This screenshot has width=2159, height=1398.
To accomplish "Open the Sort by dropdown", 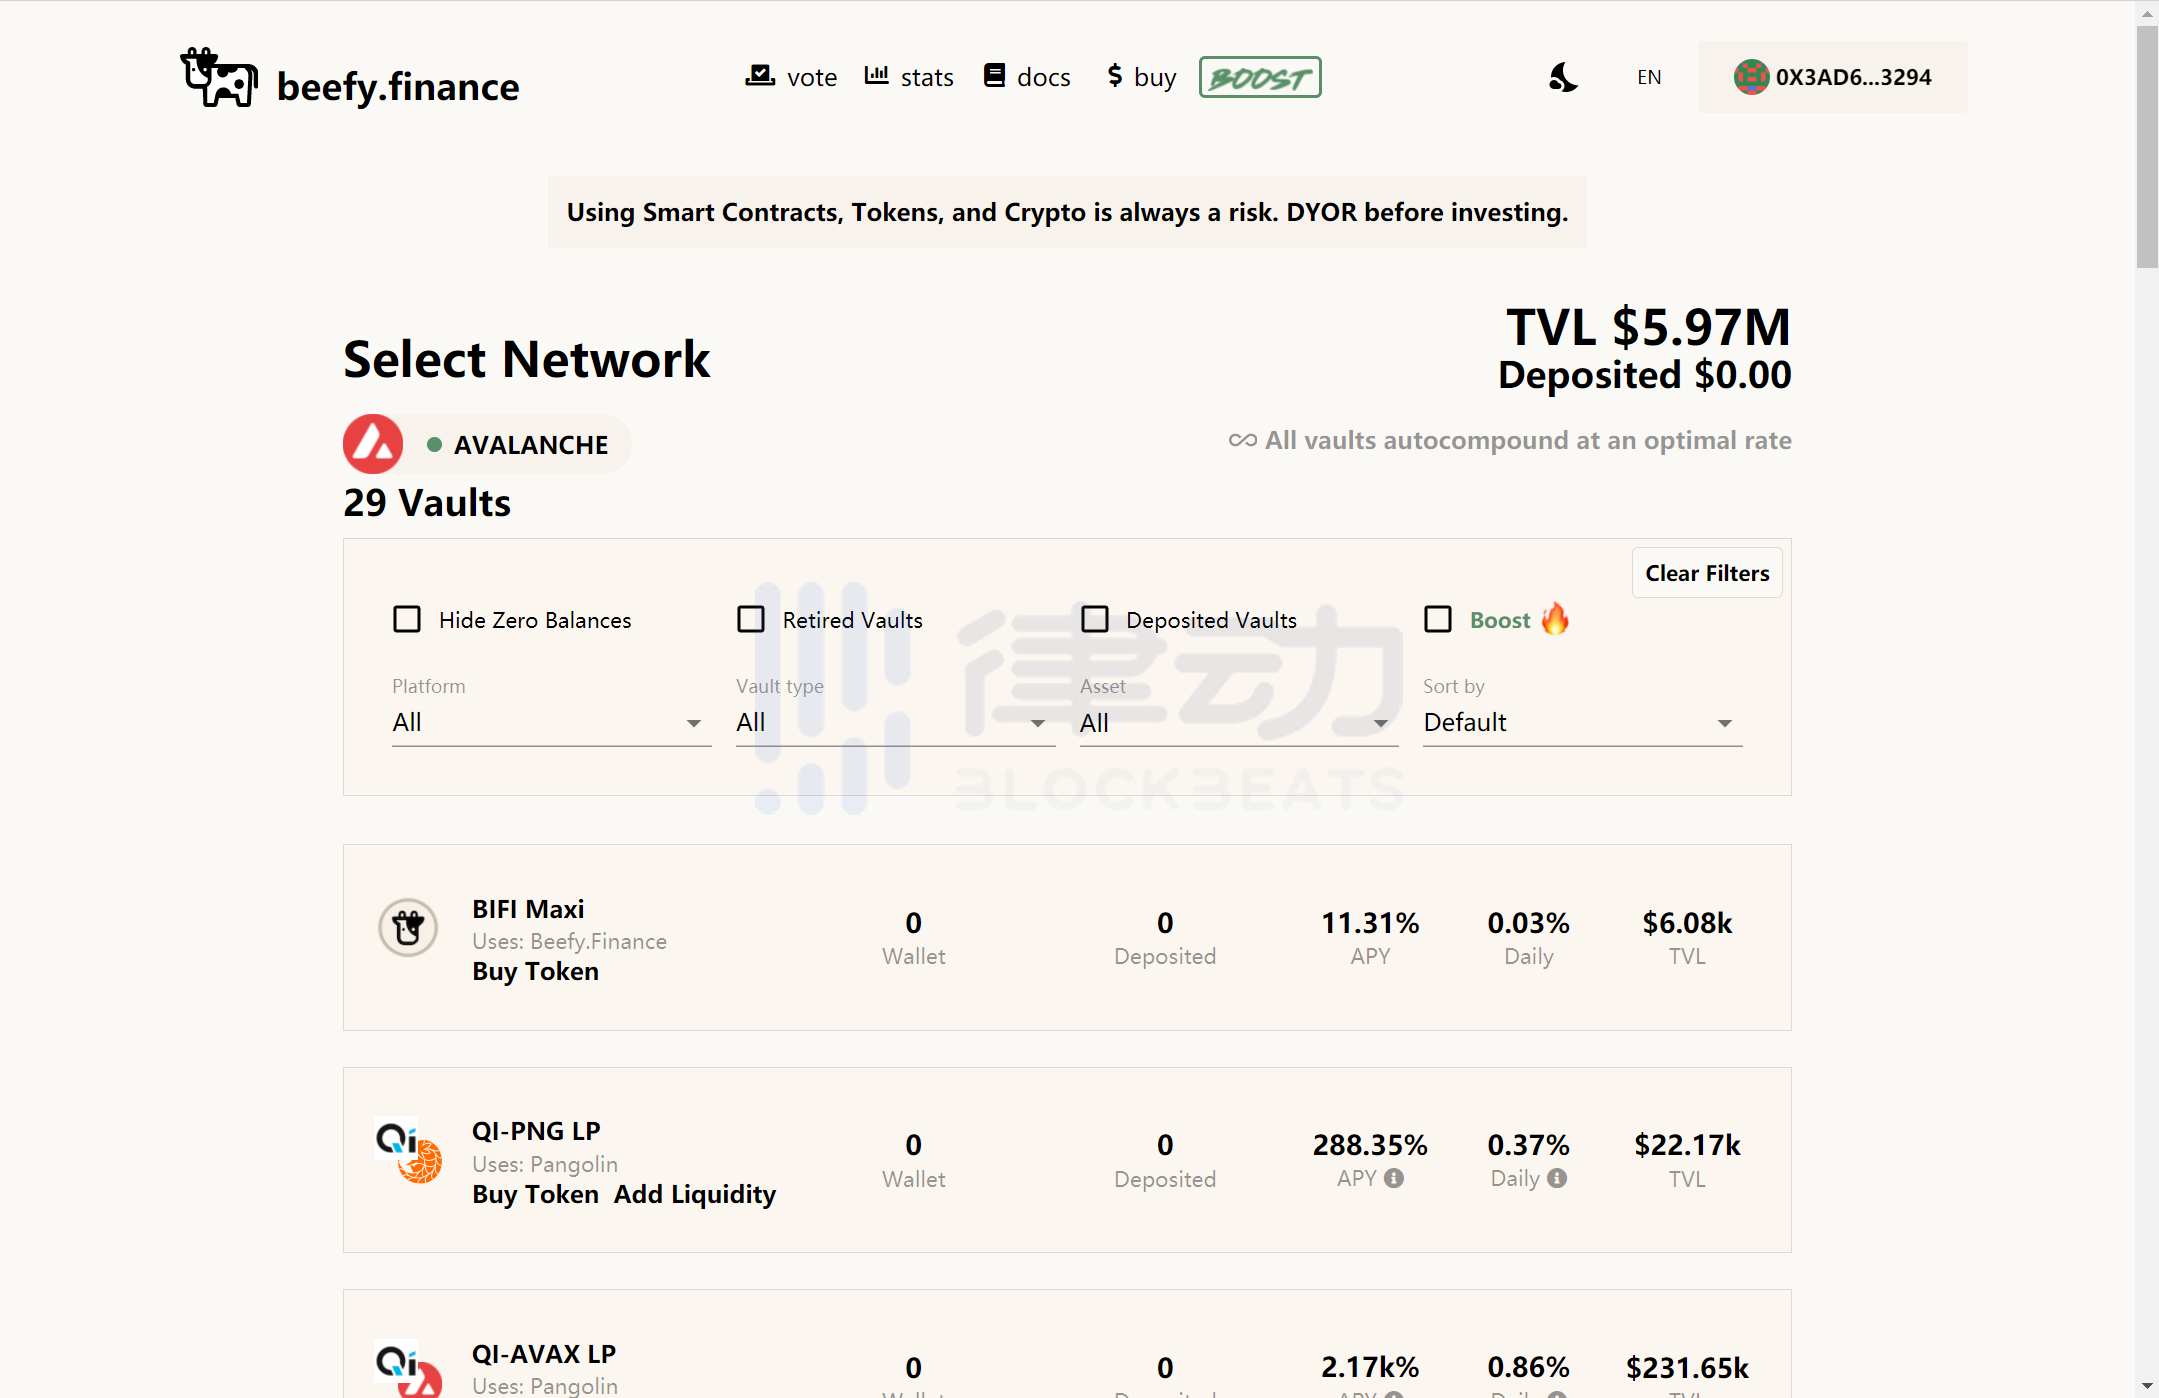I will pyautogui.click(x=1582, y=722).
